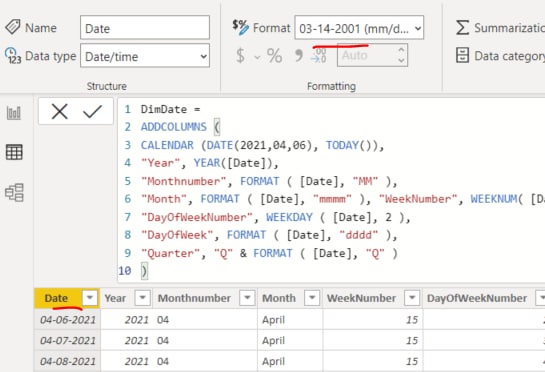The width and height of the screenshot is (545, 372).
Task: Click "Year" text on formula line 4
Action: click(x=160, y=163)
